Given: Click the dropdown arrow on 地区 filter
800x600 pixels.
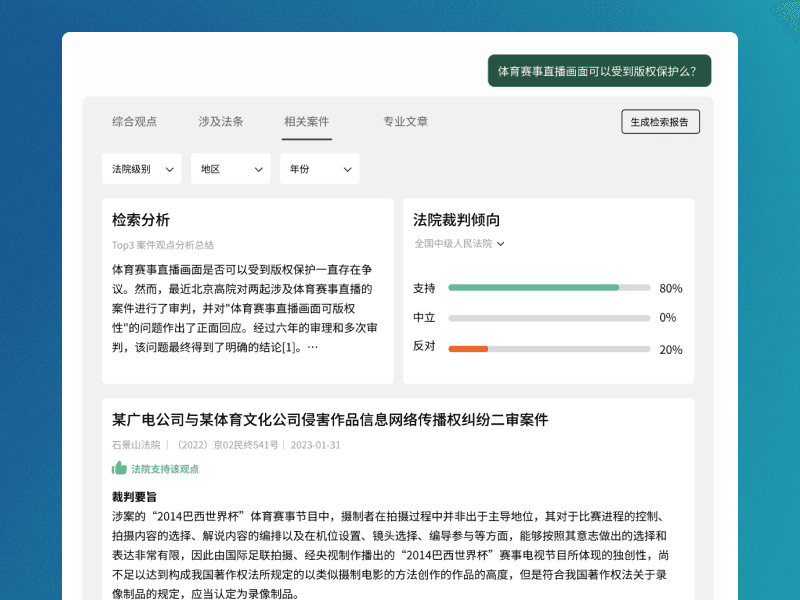Looking at the screenshot, I should point(259,168).
